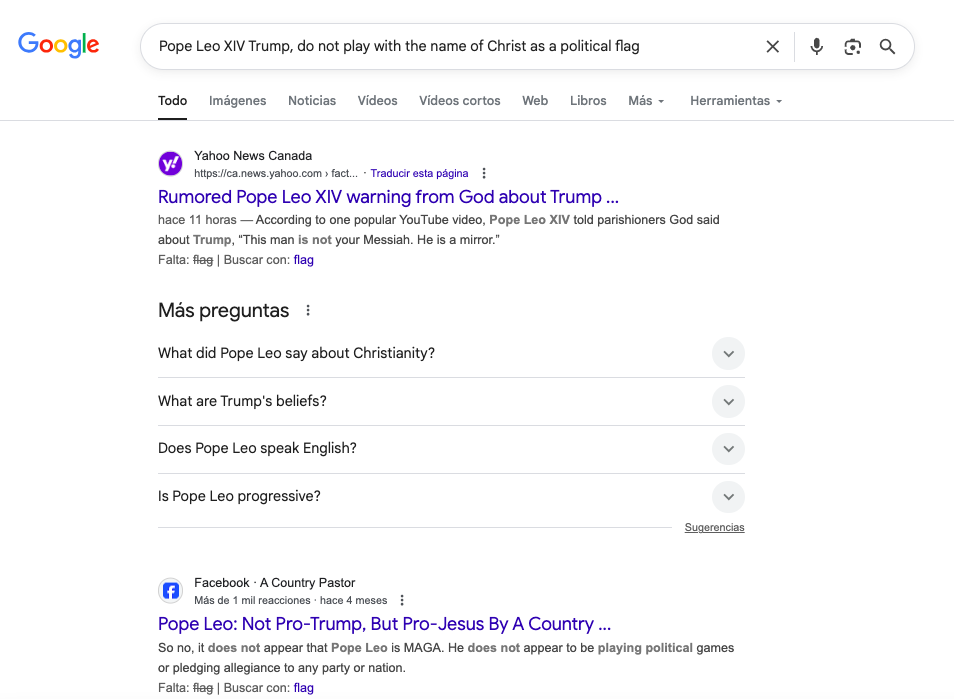Open the Más dropdown menu
The image size is (954, 699).
(x=646, y=101)
